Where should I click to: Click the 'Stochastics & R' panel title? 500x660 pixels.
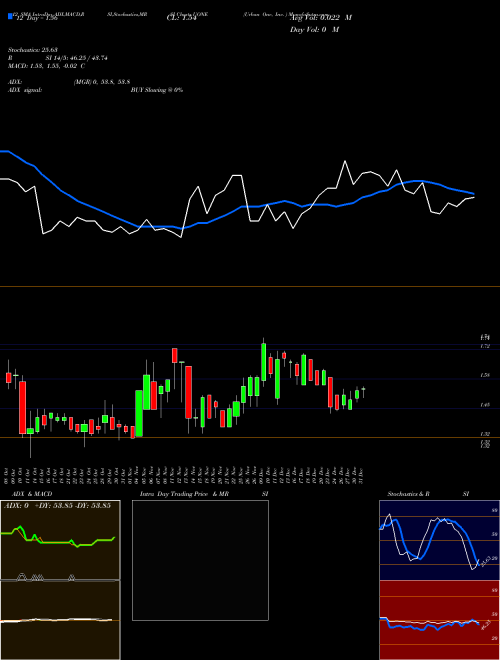[409, 494]
